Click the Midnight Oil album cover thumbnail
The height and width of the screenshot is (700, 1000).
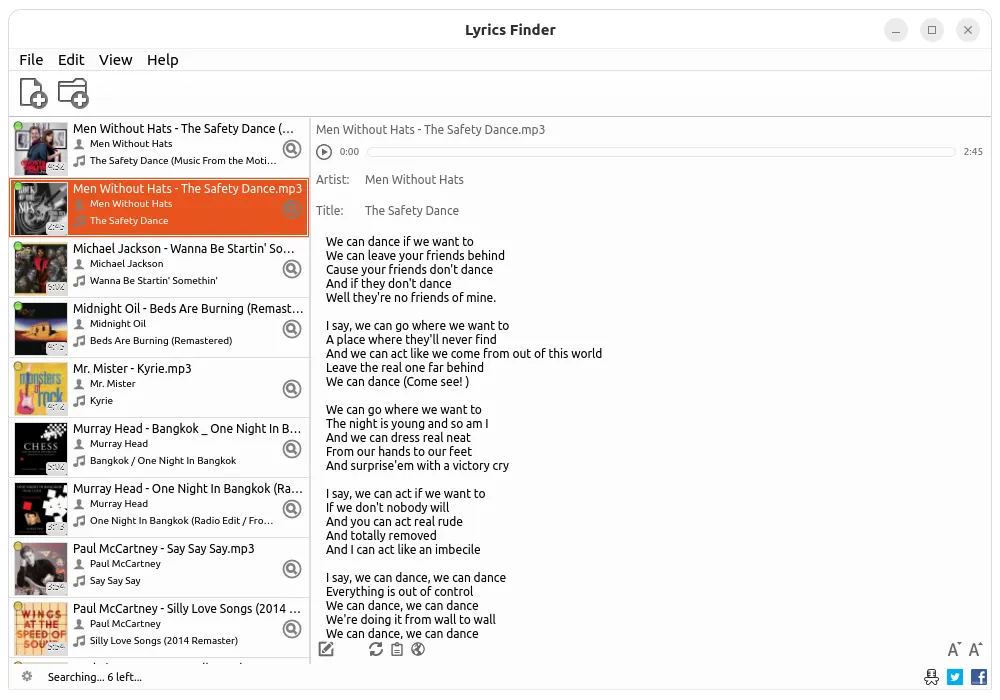click(x=41, y=329)
